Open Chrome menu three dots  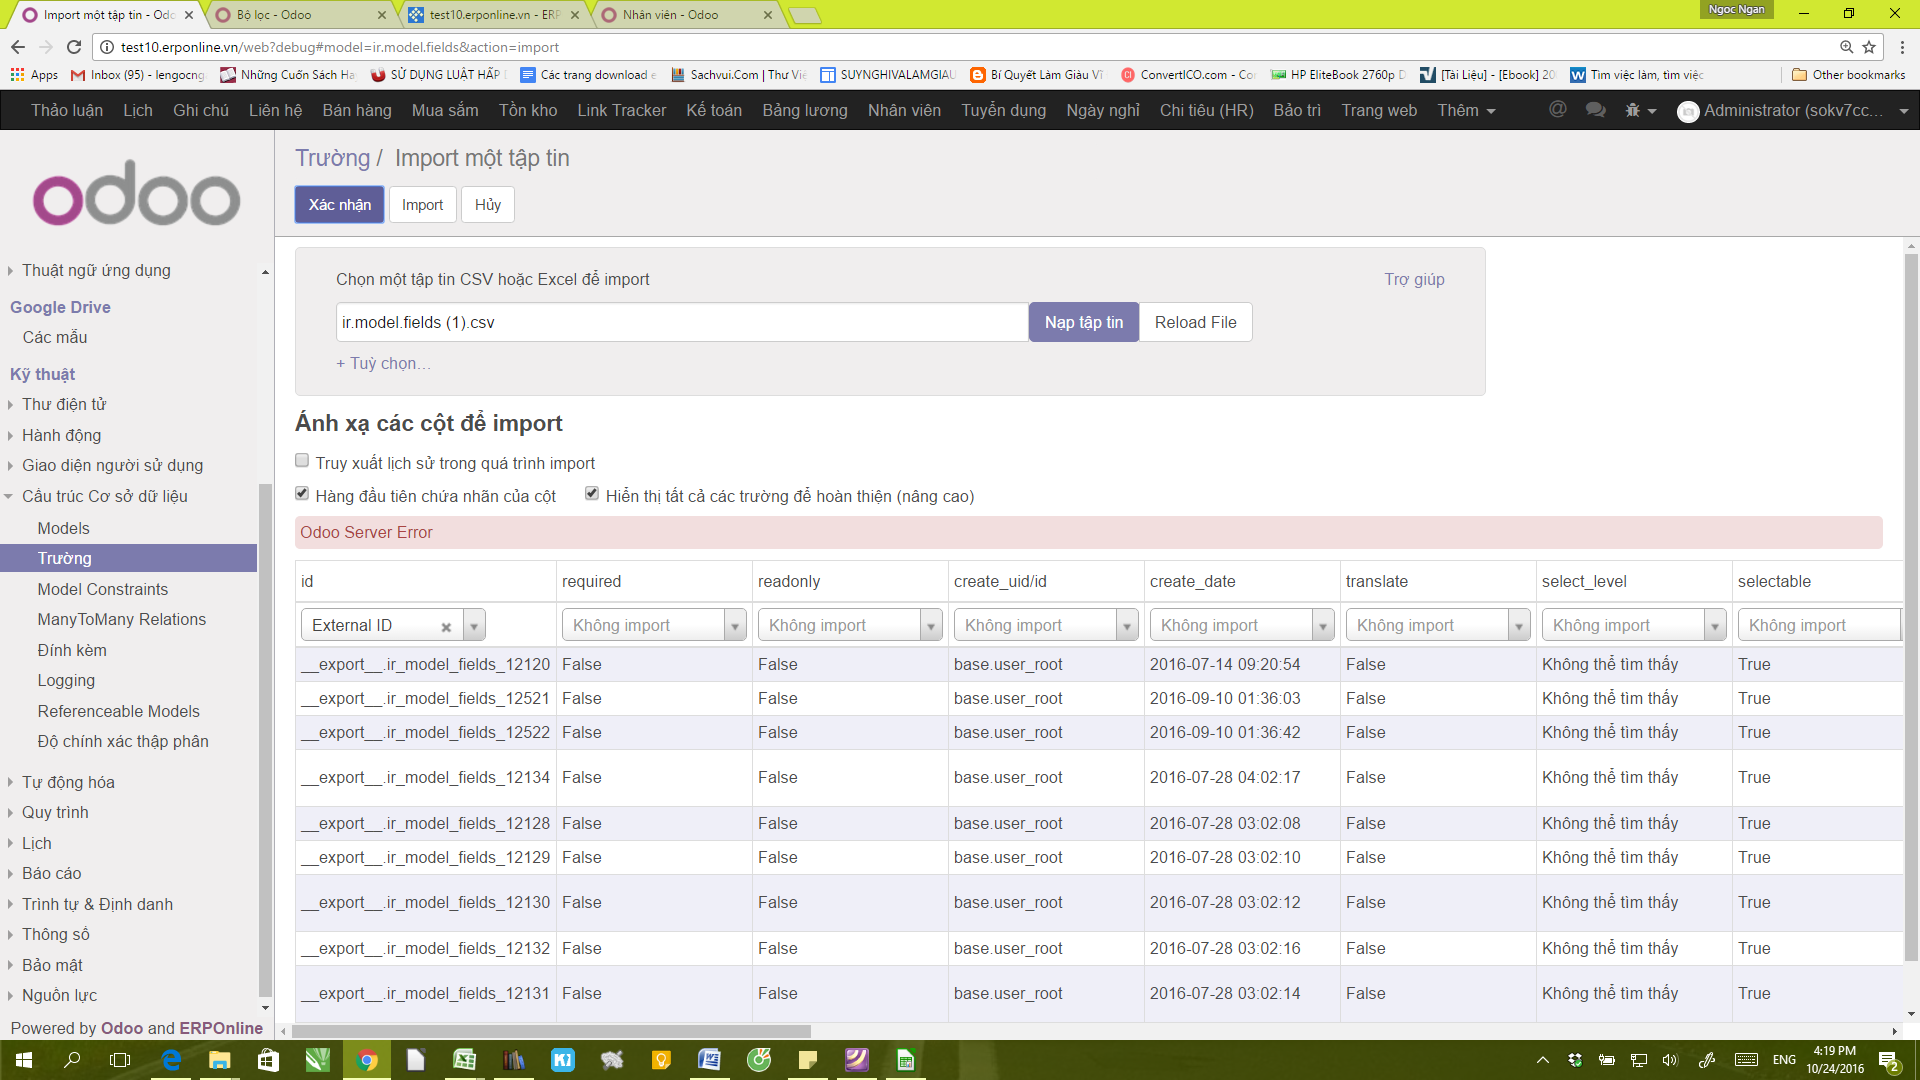click(x=1902, y=47)
